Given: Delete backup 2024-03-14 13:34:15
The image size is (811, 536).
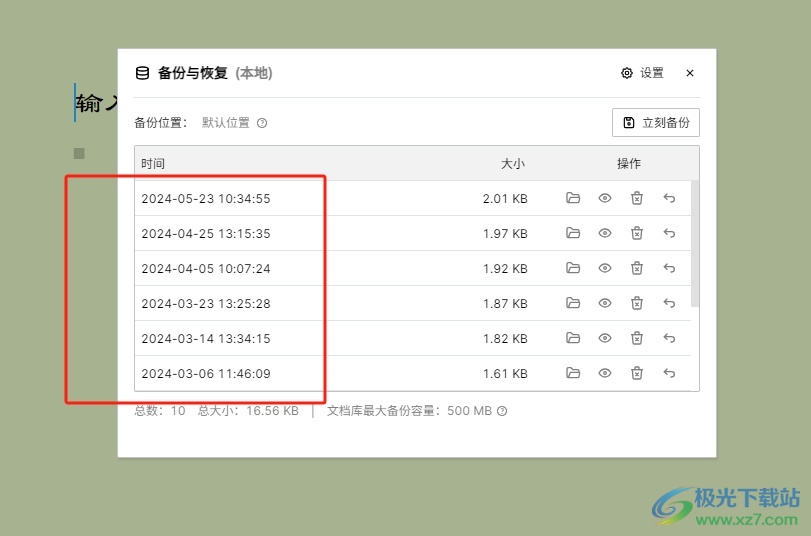Looking at the screenshot, I should pos(637,338).
